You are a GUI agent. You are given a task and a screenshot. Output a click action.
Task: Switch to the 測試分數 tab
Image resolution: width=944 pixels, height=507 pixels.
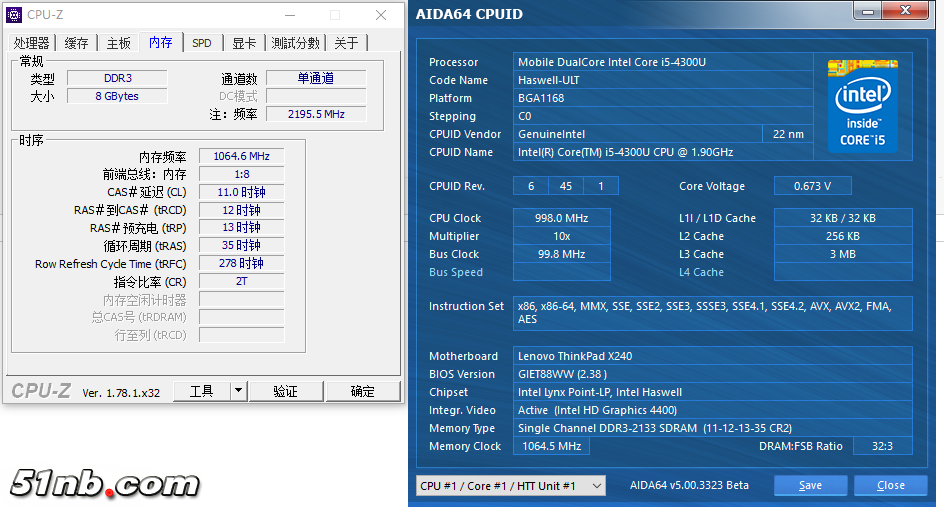click(296, 43)
